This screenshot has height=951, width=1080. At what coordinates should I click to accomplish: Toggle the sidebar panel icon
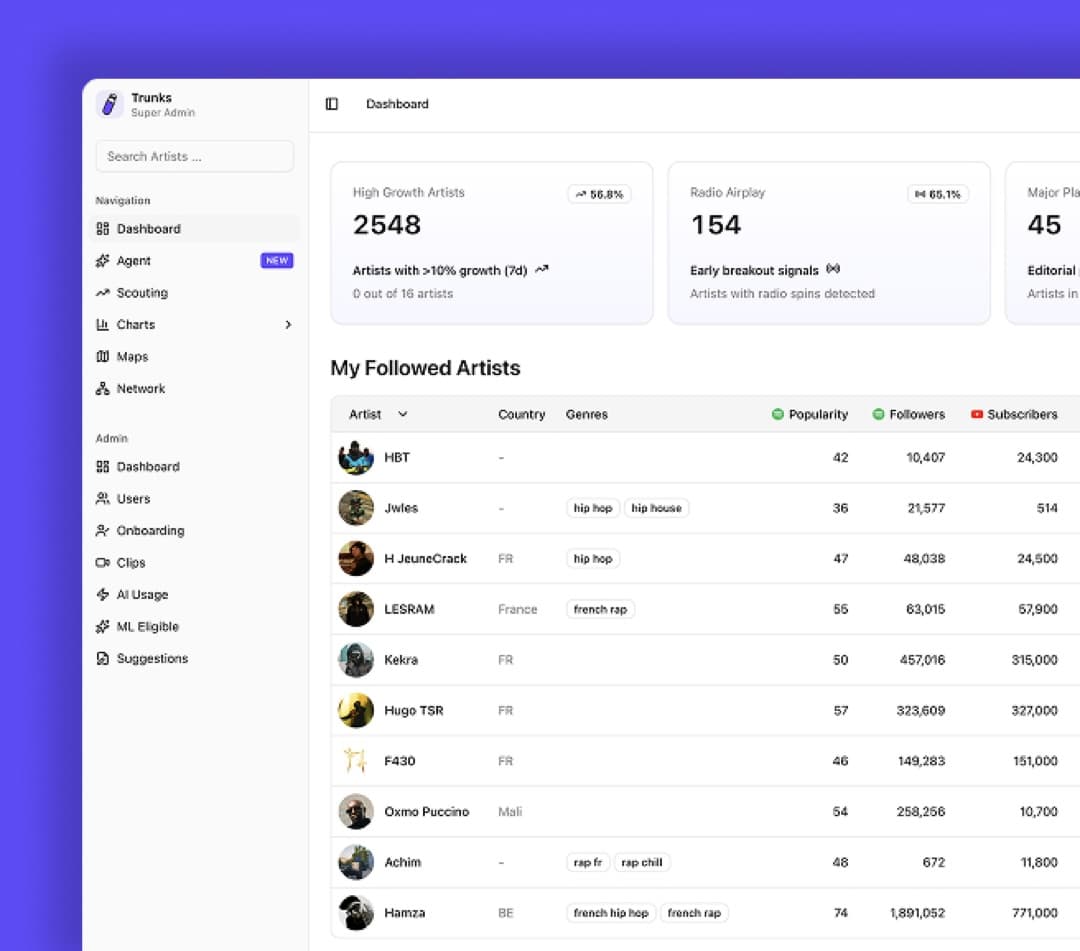[x=331, y=104]
